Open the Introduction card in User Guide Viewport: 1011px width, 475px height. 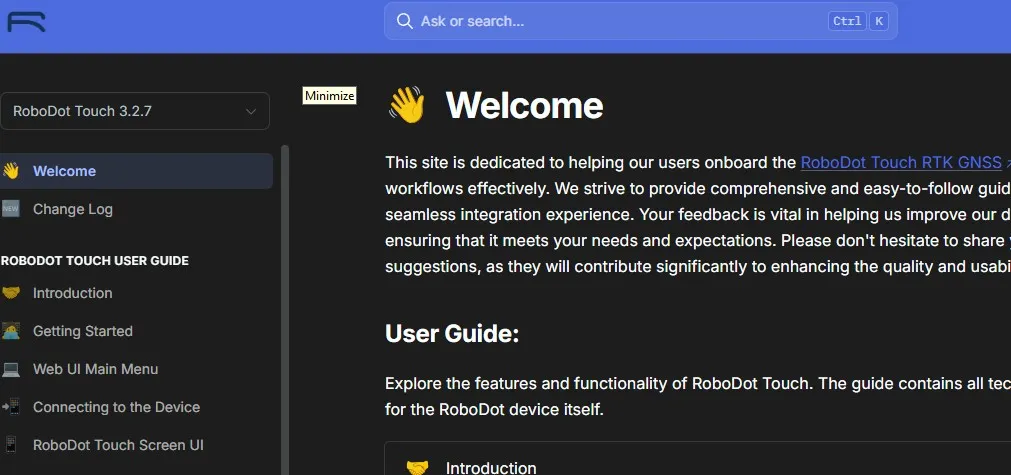tap(698, 459)
